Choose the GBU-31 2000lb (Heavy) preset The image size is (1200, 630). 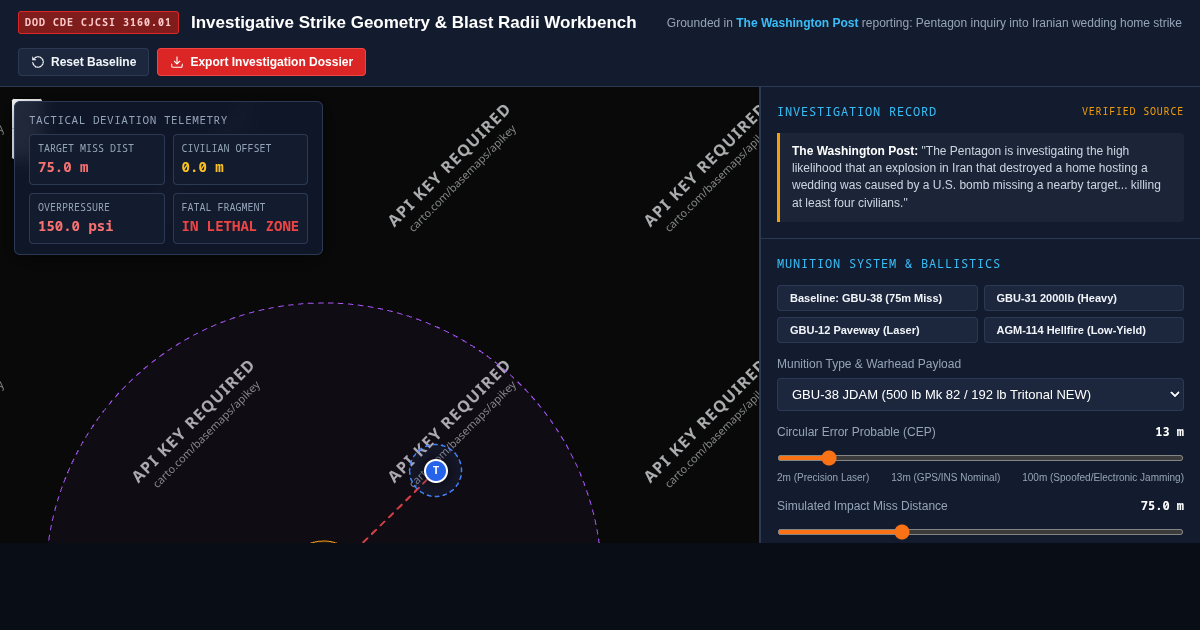1084,298
